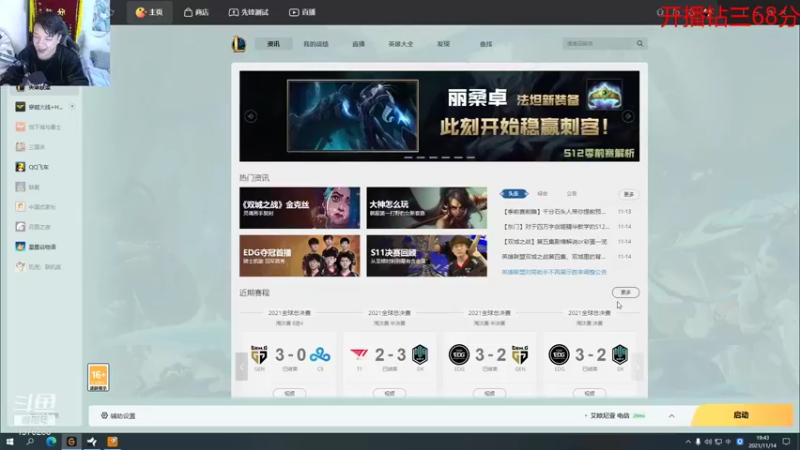Open EDG 3-2 GEN match video button
This screenshot has width=800, height=450.
click(x=489, y=393)
